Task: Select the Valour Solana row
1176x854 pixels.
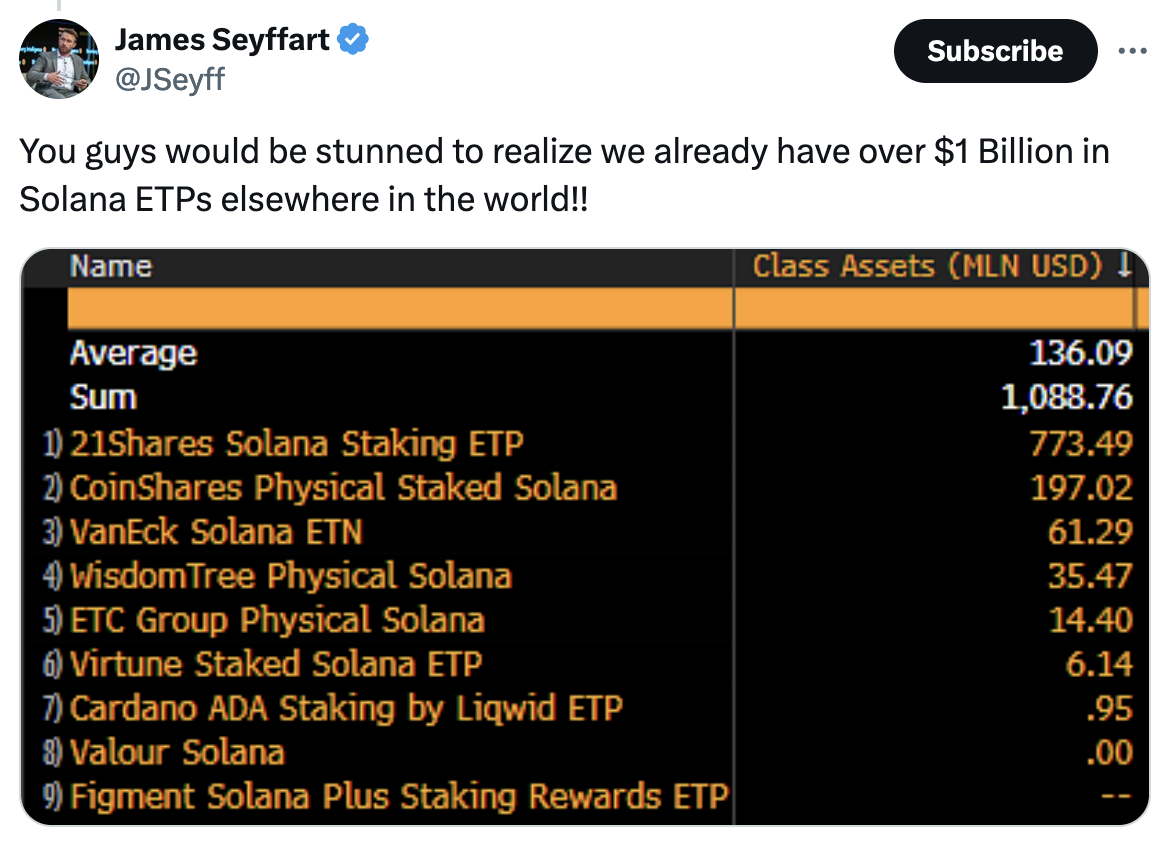Action: click(177, 752)
